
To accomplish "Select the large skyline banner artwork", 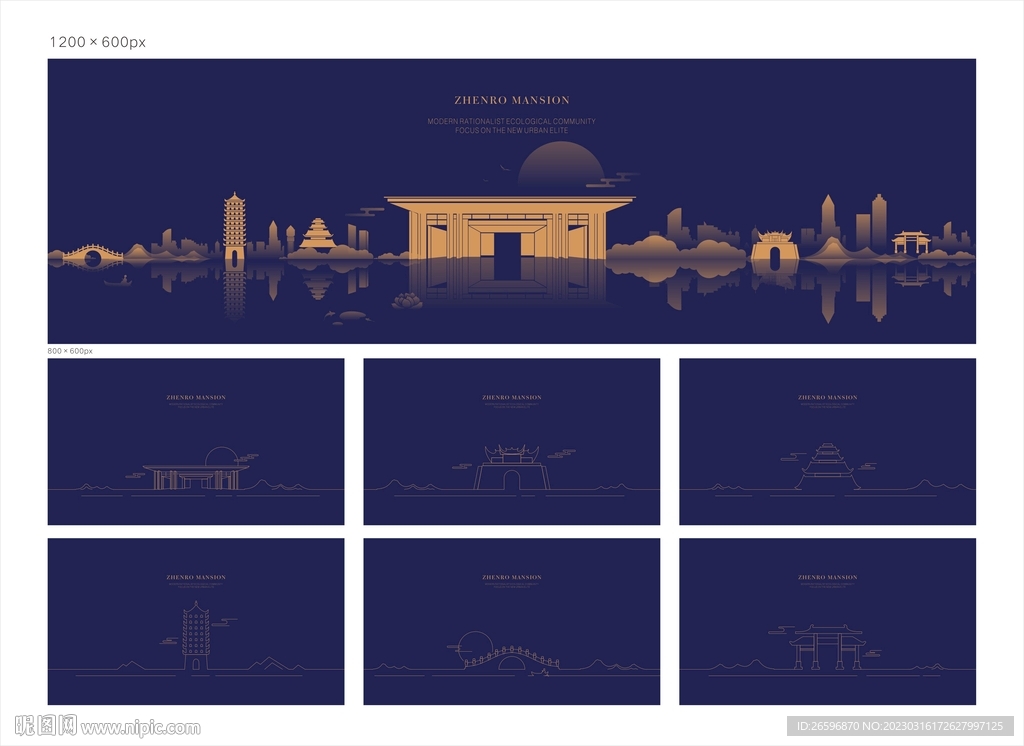I will point(511,201).
